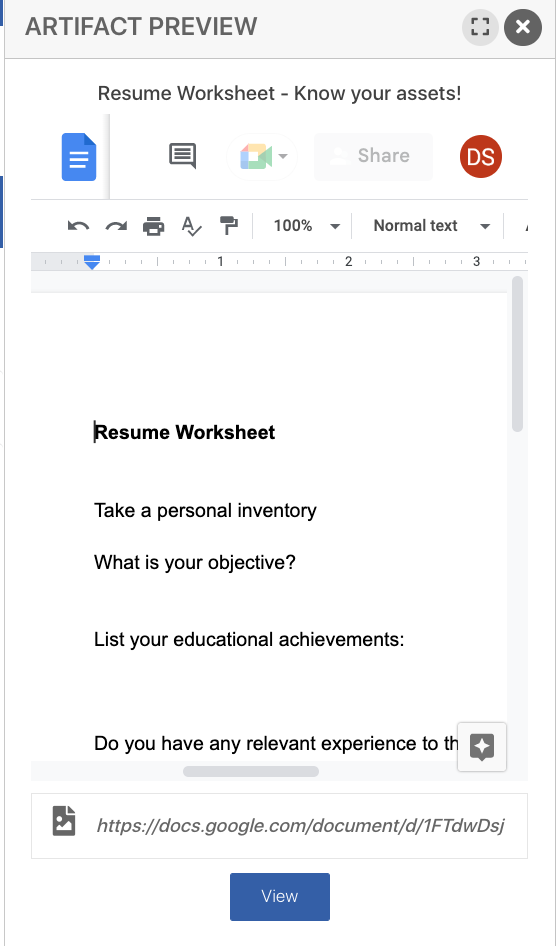Screen dimensions: 556x946
Task: Select the Paint format roller icon
Action: [x=229, y=226]
